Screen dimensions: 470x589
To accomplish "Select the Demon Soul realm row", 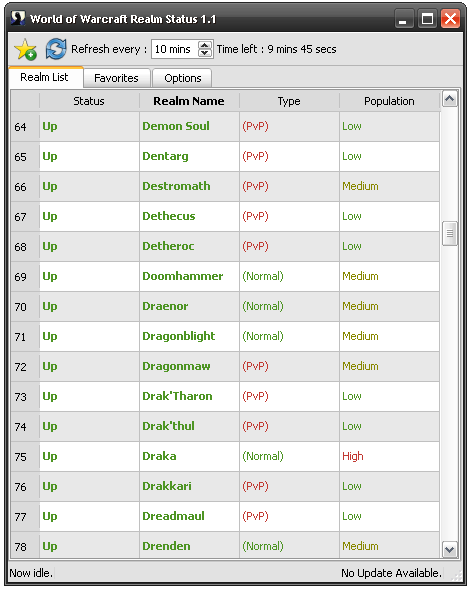I will point(225,127).
